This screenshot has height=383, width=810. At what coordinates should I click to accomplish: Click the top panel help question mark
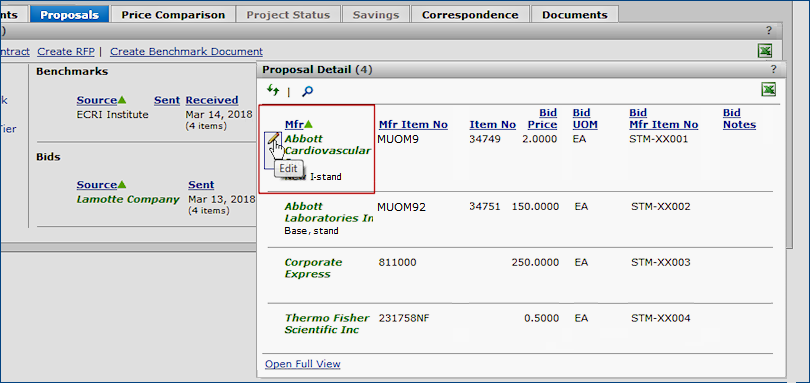pos(768,30)
